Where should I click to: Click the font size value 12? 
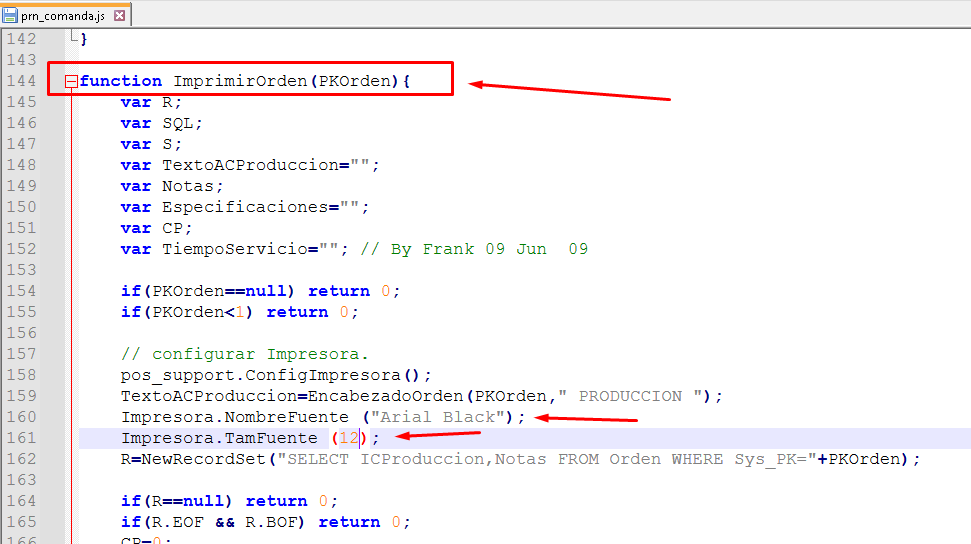coord(348,438)
